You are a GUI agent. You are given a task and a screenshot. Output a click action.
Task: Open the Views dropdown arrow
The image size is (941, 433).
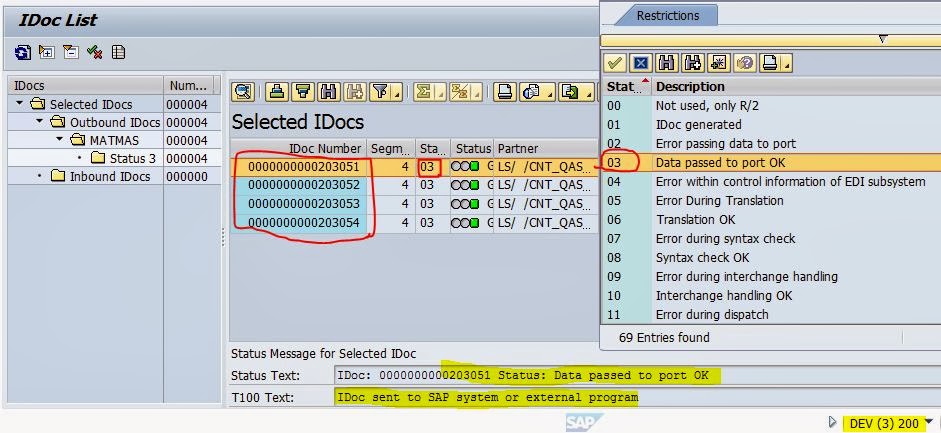(549, 93)
